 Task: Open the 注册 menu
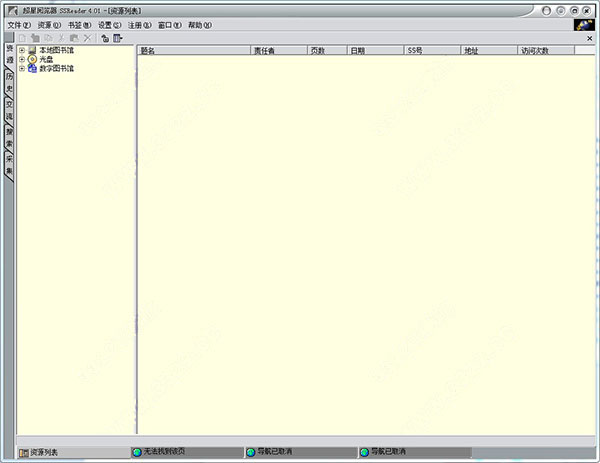(x=140, y=25)
